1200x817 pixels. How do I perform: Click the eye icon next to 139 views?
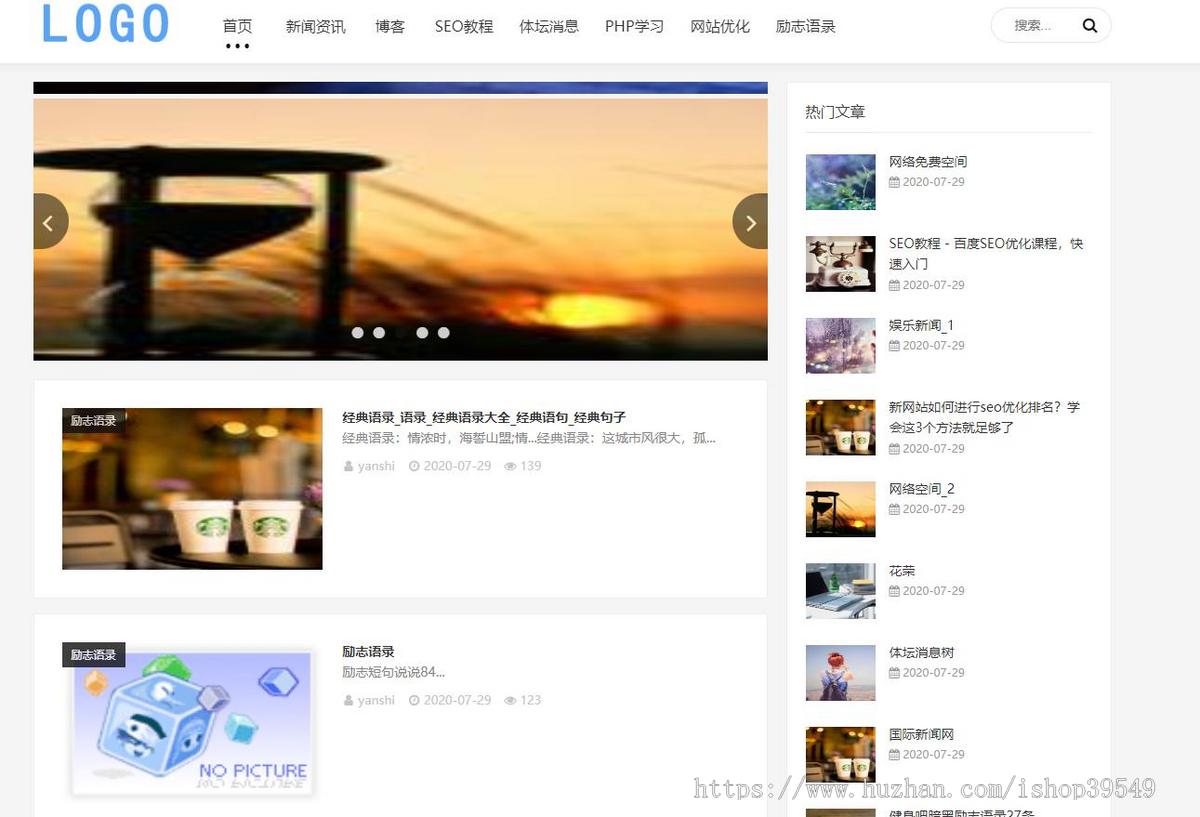[510, 466]
